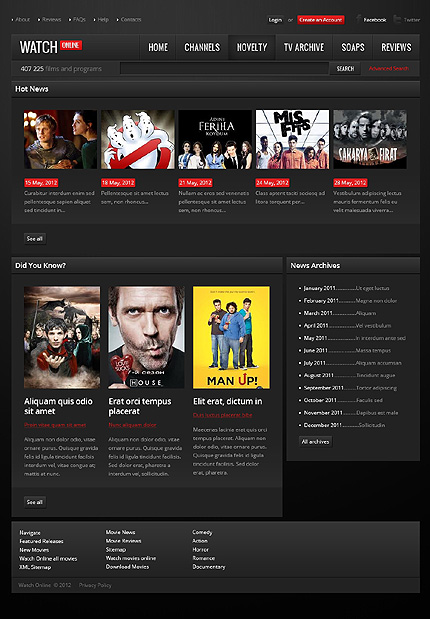The width and height of the screenshot is (430, 619).
Task: Open Advanced Search link
Action: [x=389, y=68]
